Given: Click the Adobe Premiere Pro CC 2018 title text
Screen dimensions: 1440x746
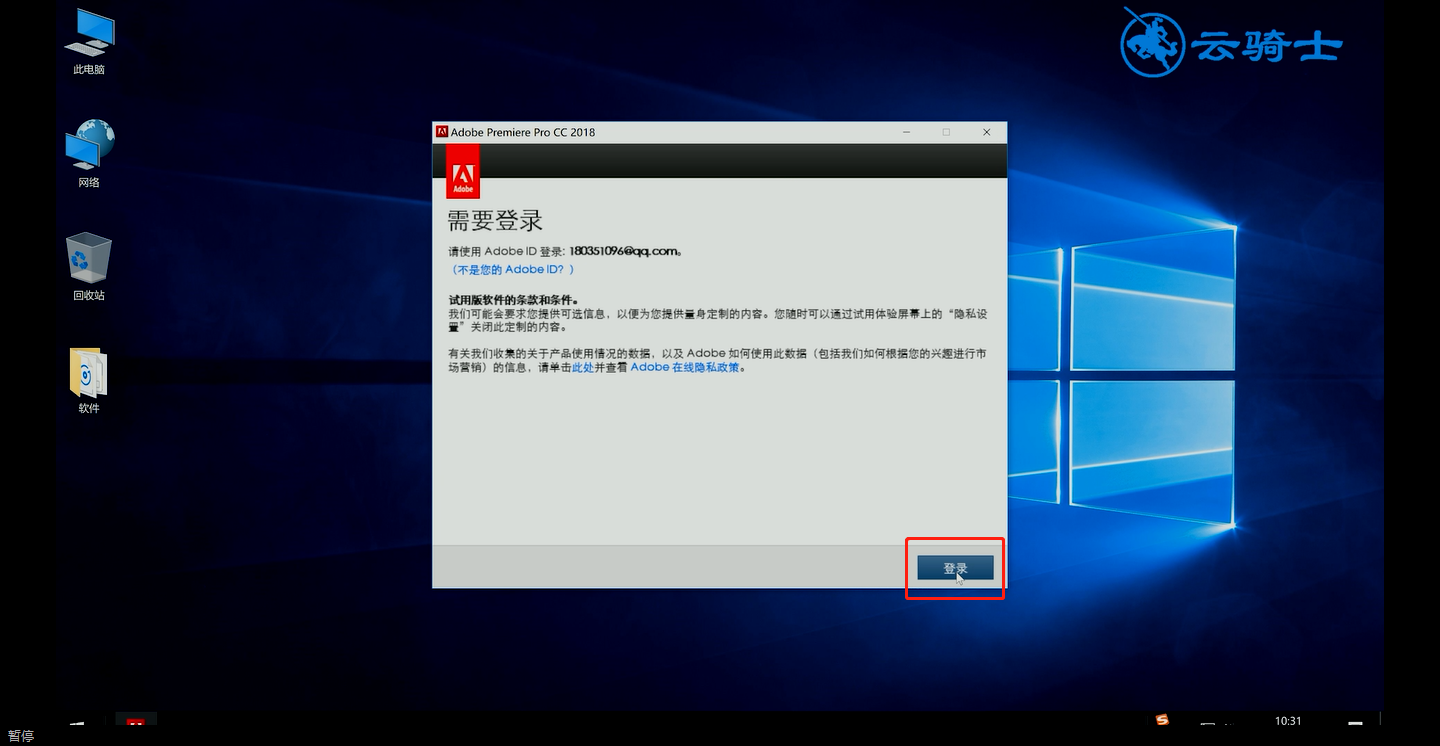Looking at the screenshot, I should tap(523, 132).
